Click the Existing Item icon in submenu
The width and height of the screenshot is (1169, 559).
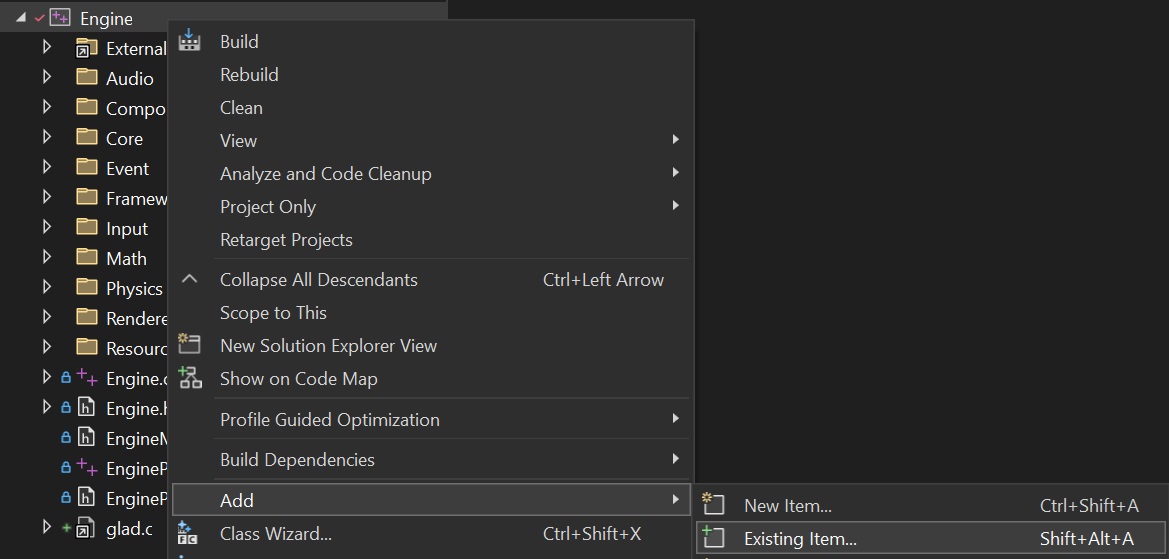click(713, 538)
